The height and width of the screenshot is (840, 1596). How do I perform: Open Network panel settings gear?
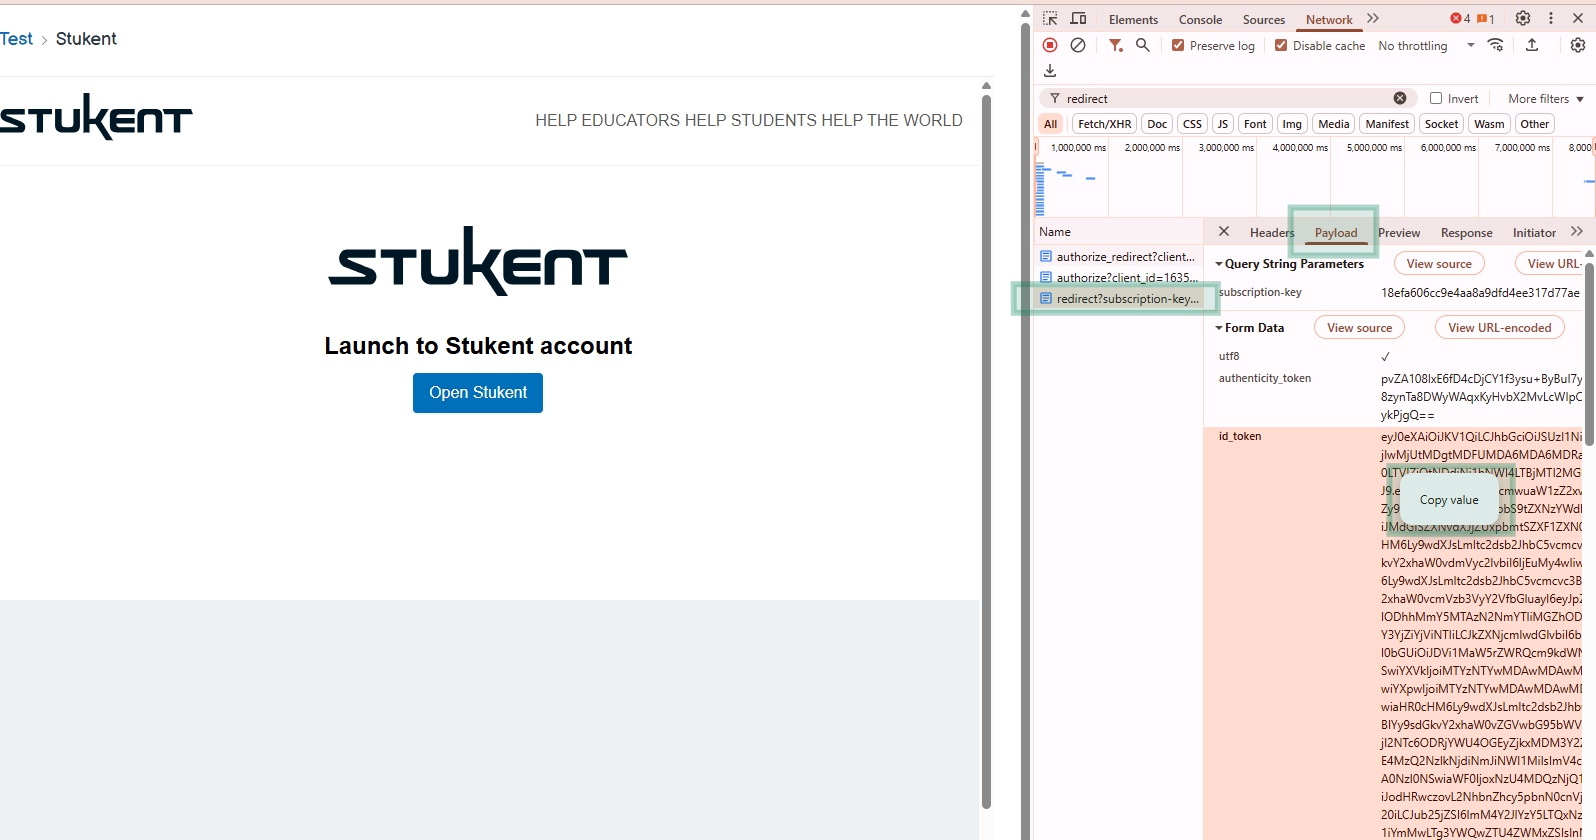1578,45
